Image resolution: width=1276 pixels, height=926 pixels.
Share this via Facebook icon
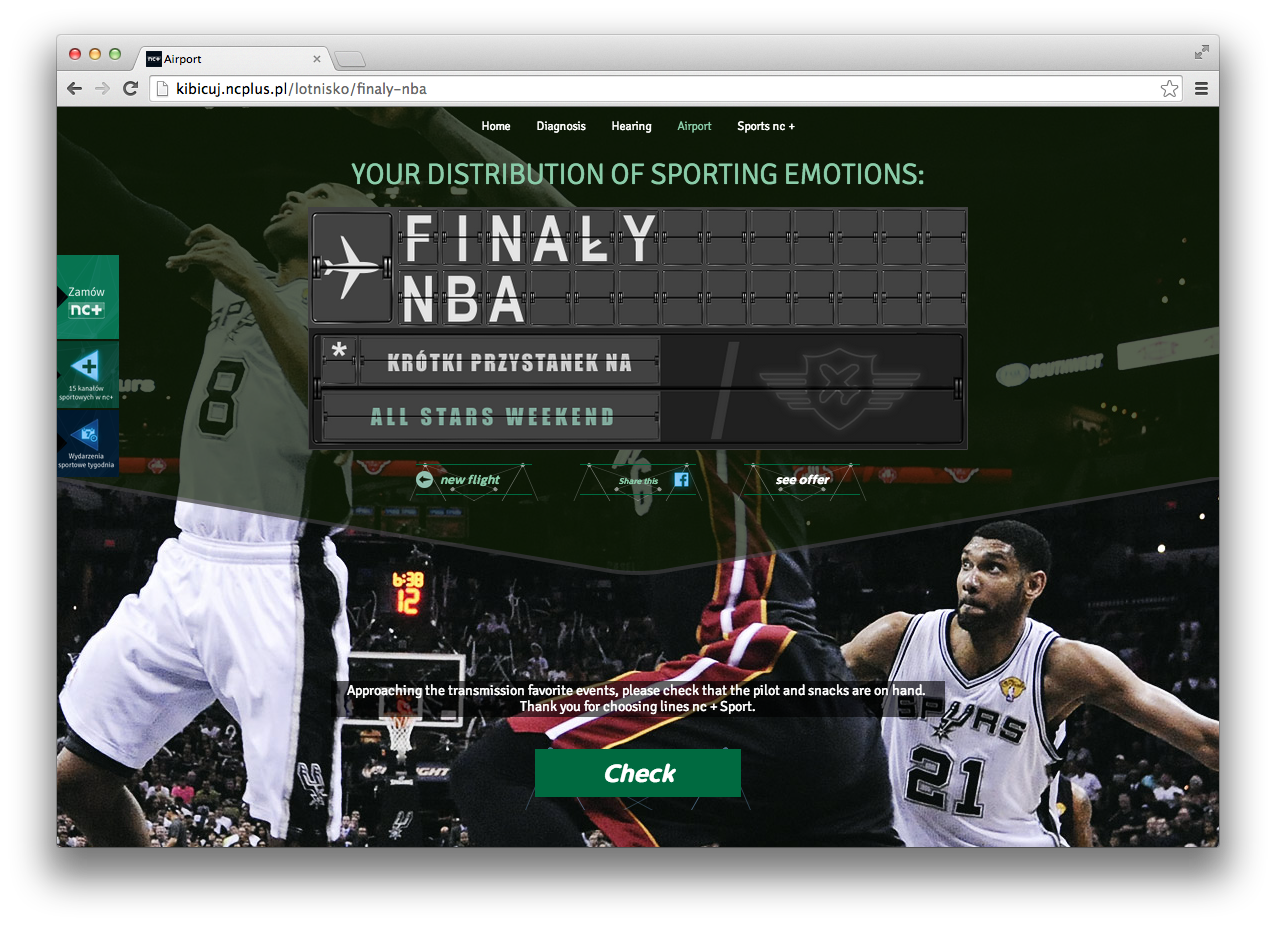681,480
